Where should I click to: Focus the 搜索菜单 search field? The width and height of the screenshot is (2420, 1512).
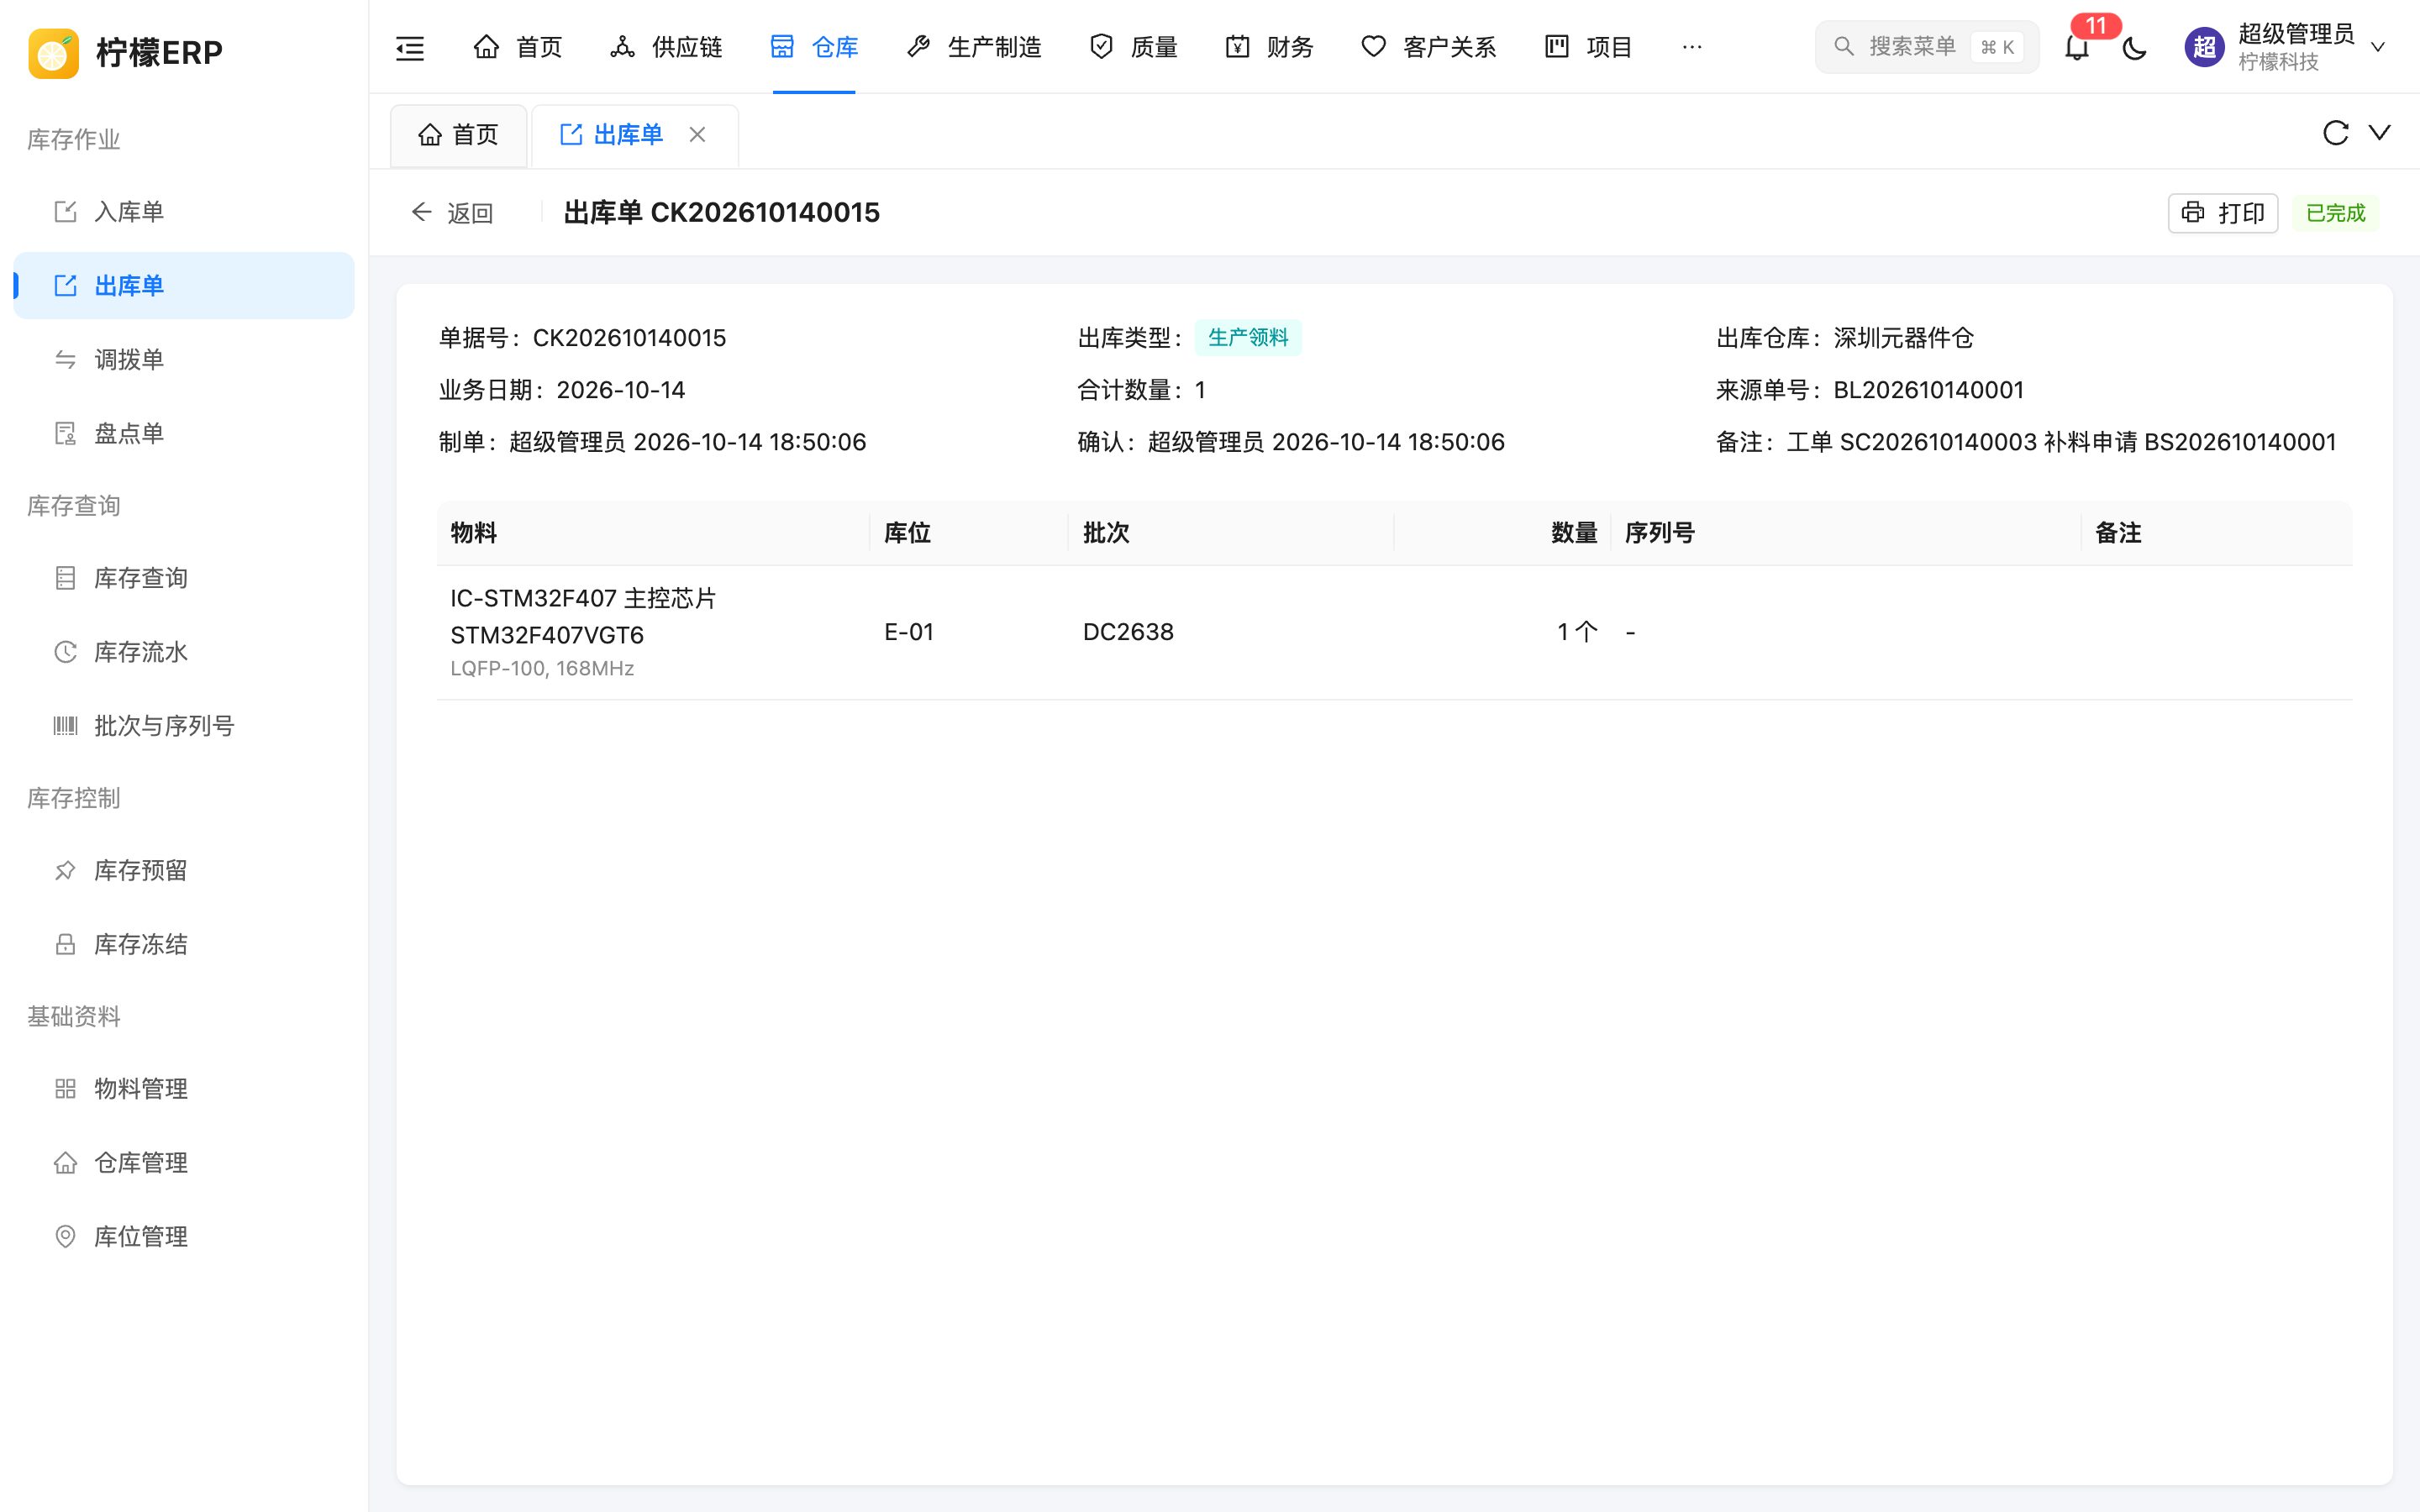[1926, 47]
